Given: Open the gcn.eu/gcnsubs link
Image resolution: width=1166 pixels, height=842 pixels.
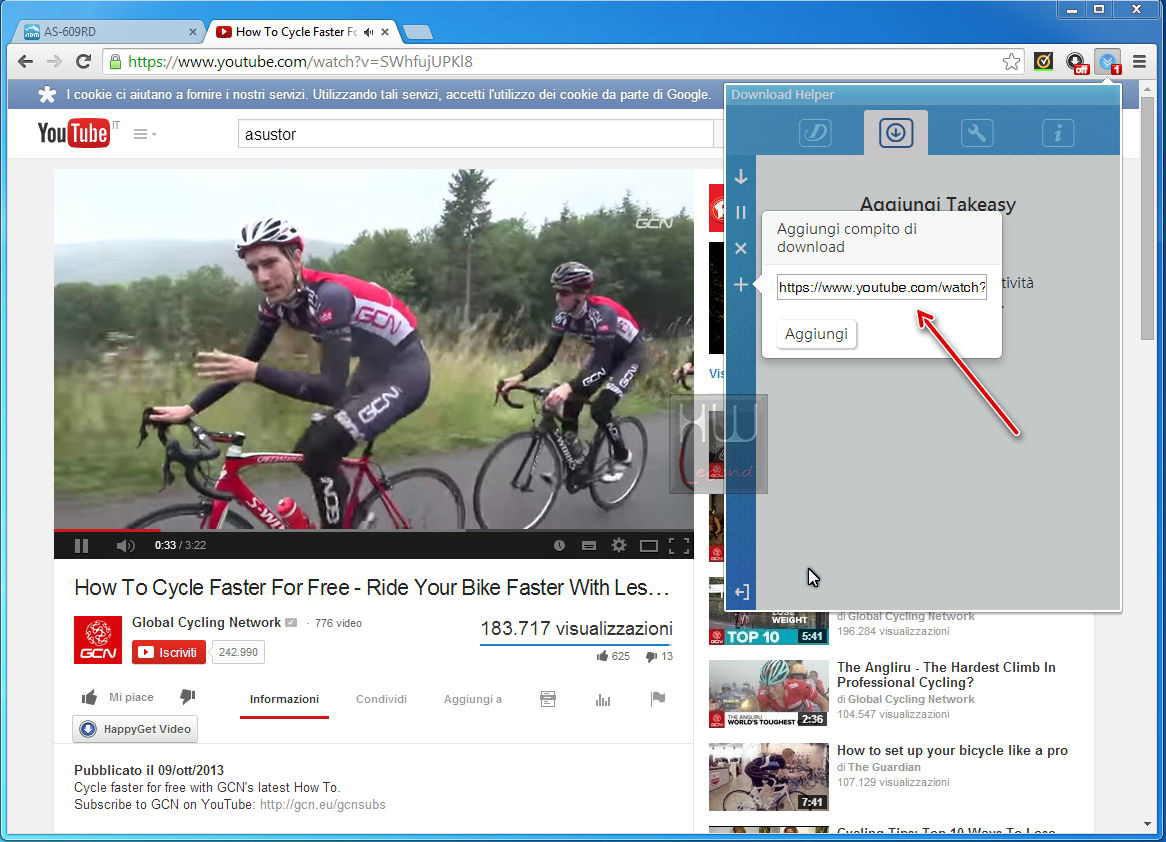Looking at the screenshot, I should click(x=323, y=805).
